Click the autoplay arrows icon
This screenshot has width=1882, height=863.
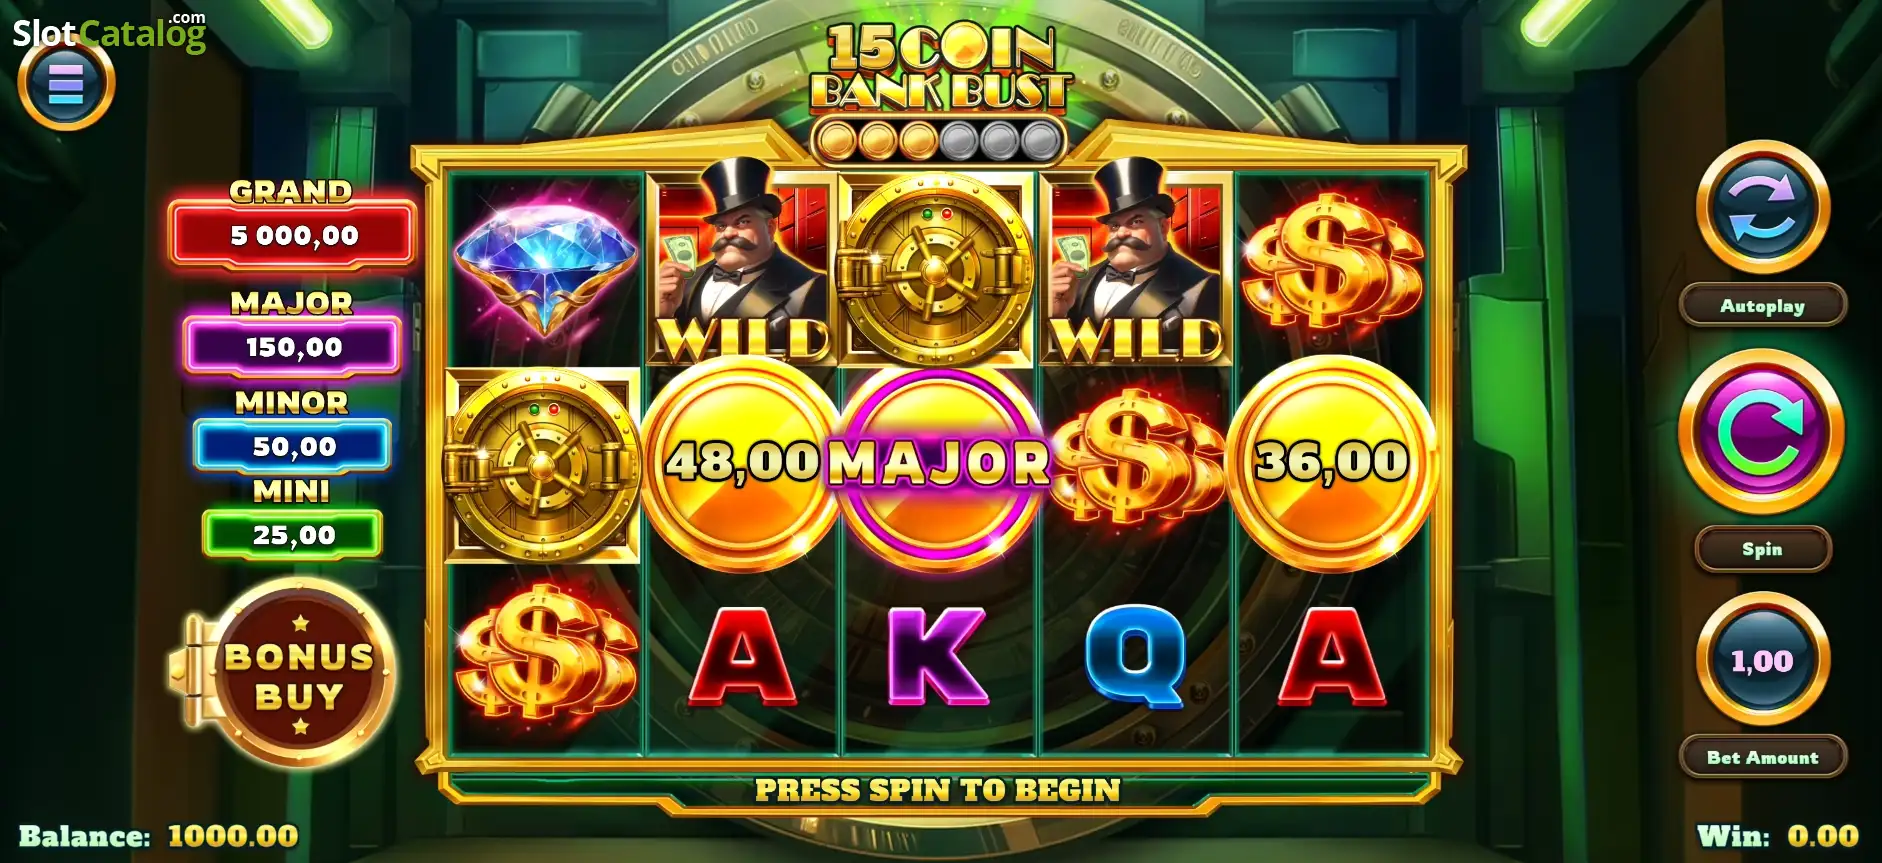(x=1763, y=207)
